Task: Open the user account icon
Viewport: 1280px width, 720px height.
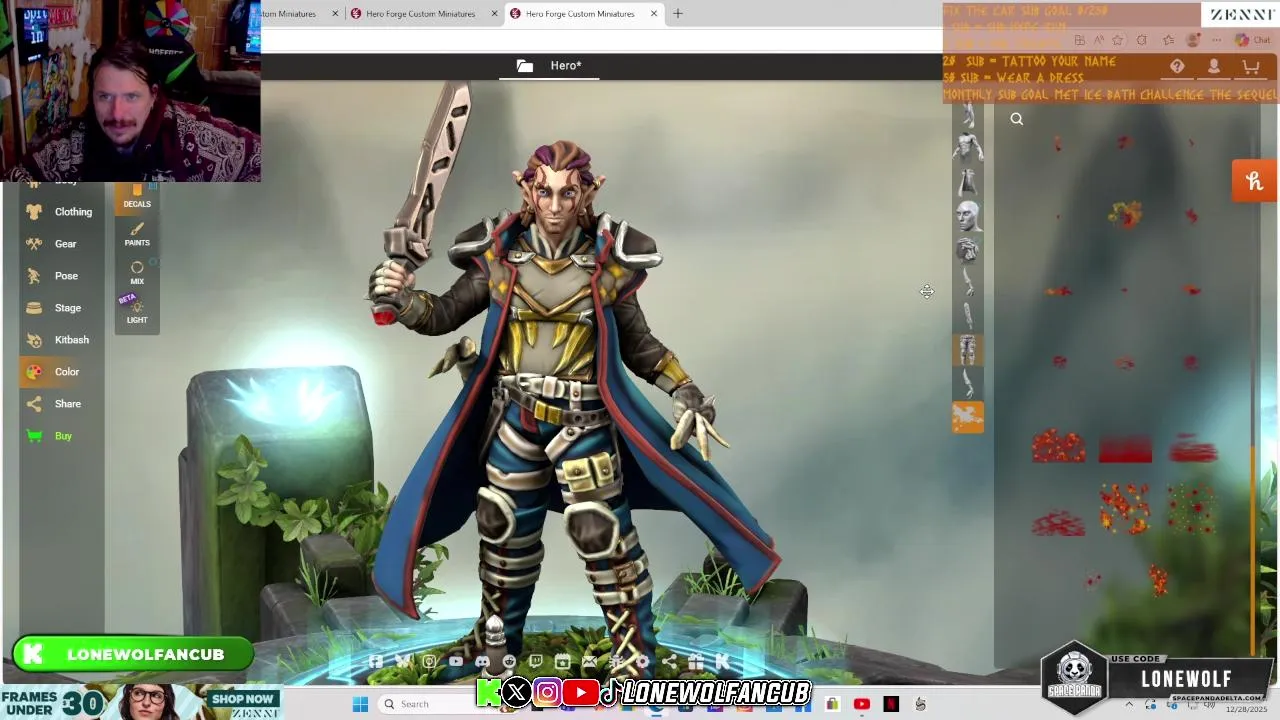Action: tap(1214, 67)
